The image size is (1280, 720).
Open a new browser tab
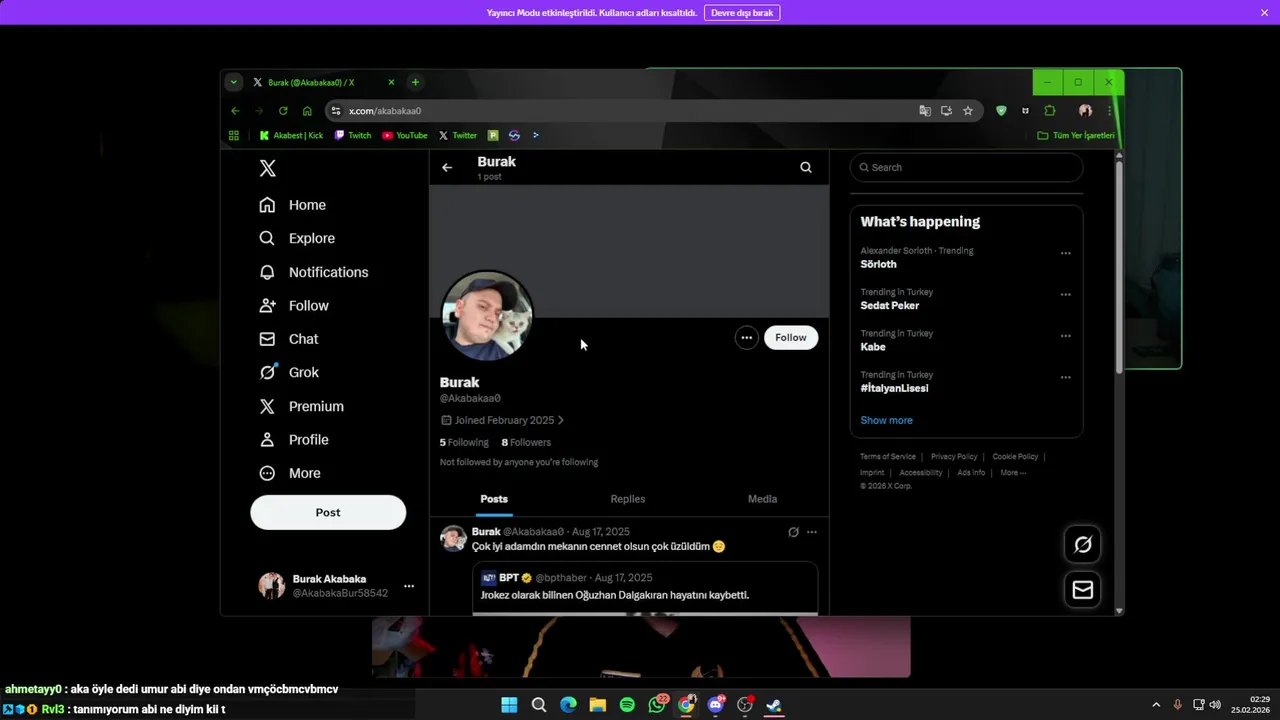pyautogui.click(x=415, y=82)
